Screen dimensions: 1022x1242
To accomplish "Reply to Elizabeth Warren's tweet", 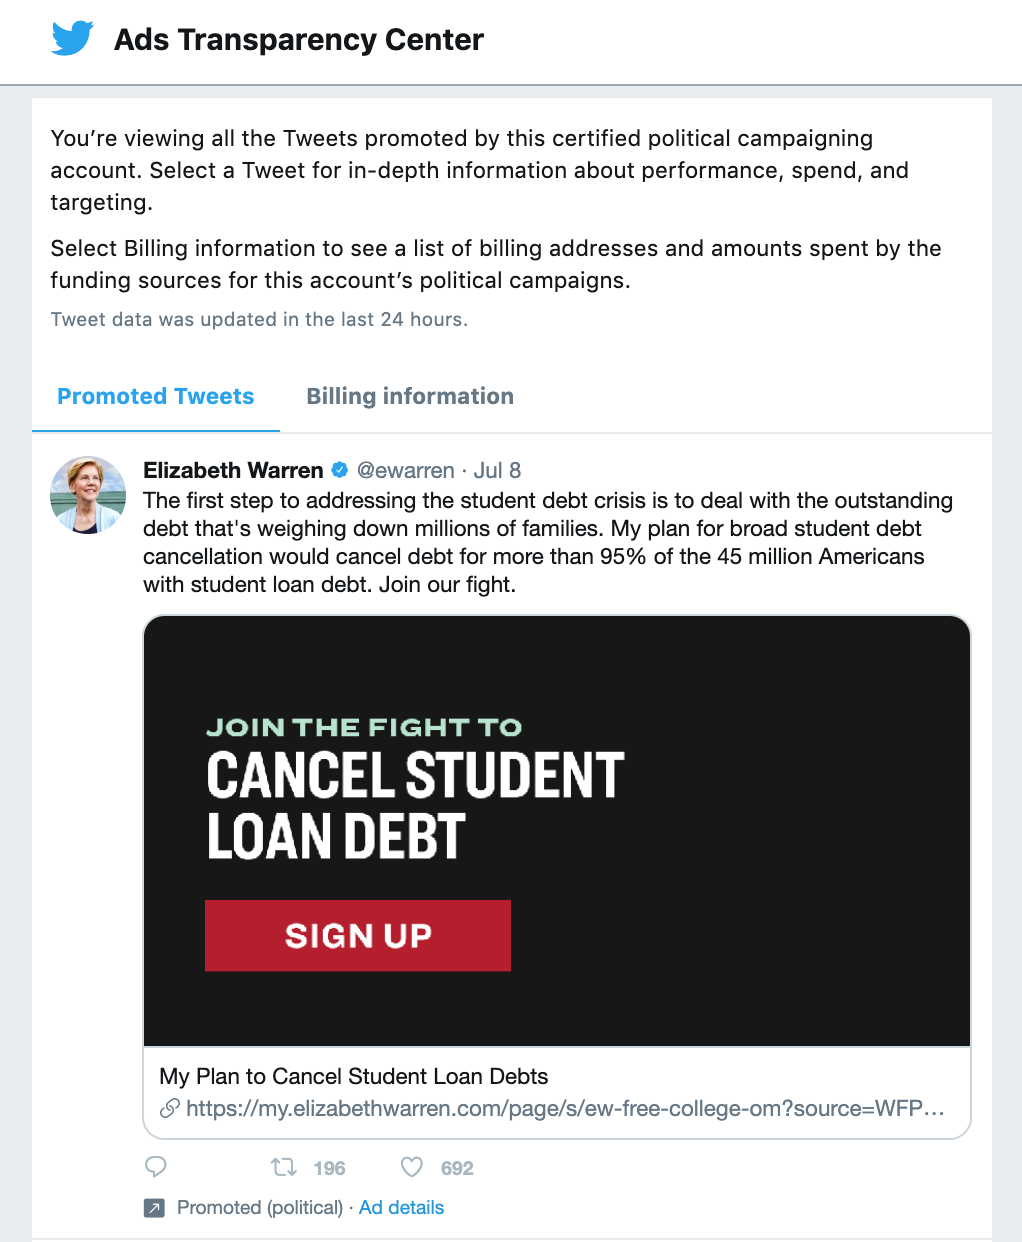I will 156,1167.
